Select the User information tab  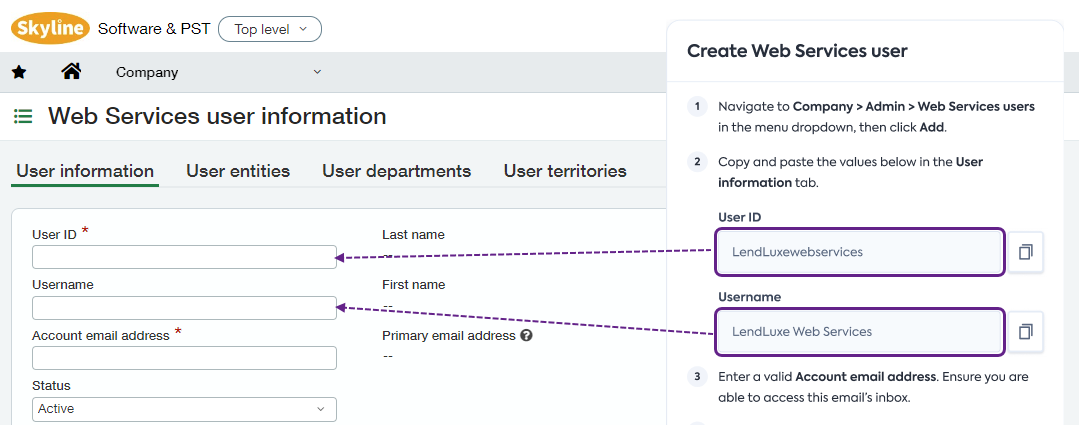click(85, 171)
